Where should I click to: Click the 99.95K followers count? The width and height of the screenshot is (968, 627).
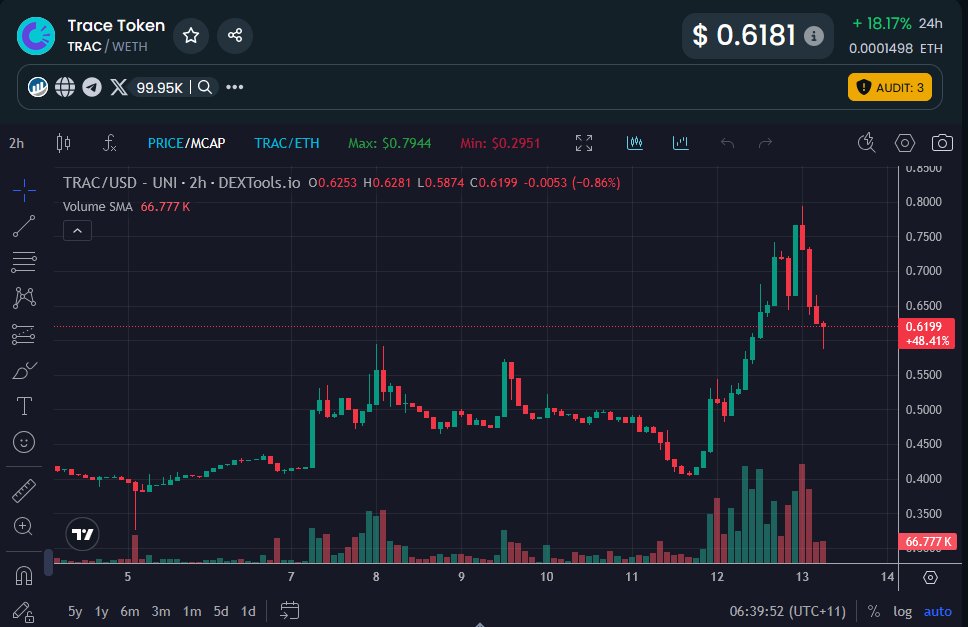click(159, 88)
